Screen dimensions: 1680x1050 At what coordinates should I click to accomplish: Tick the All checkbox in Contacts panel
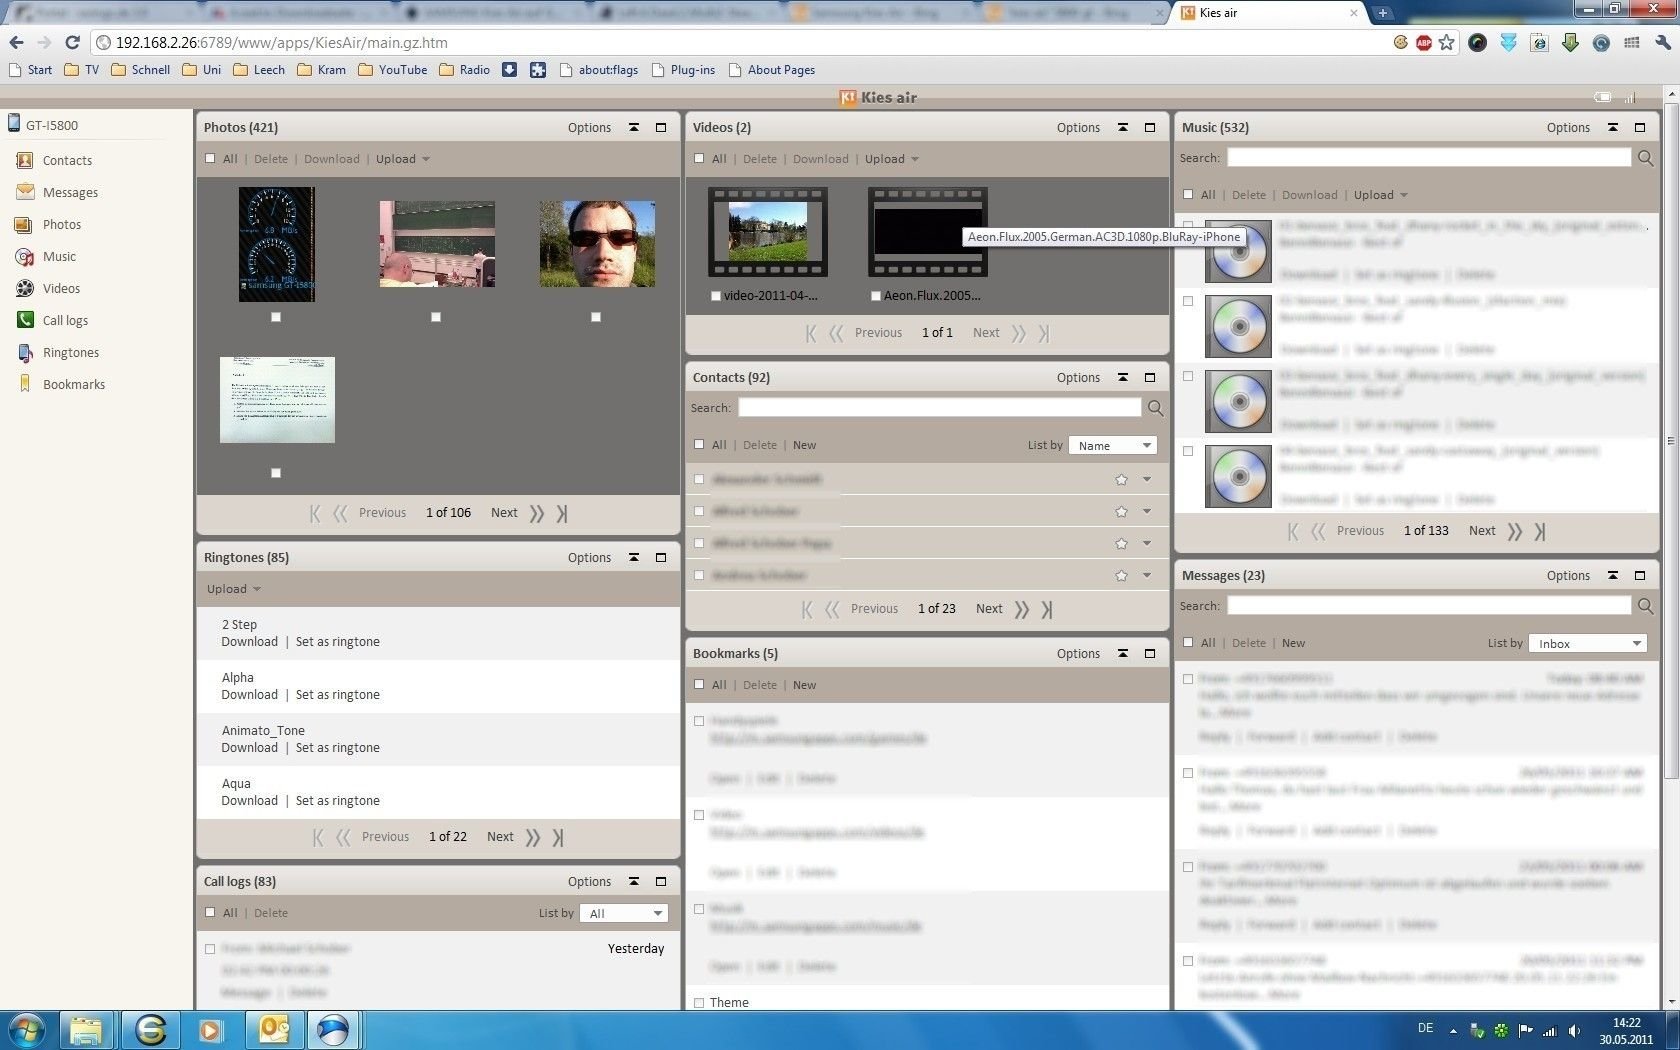point(699,444)
